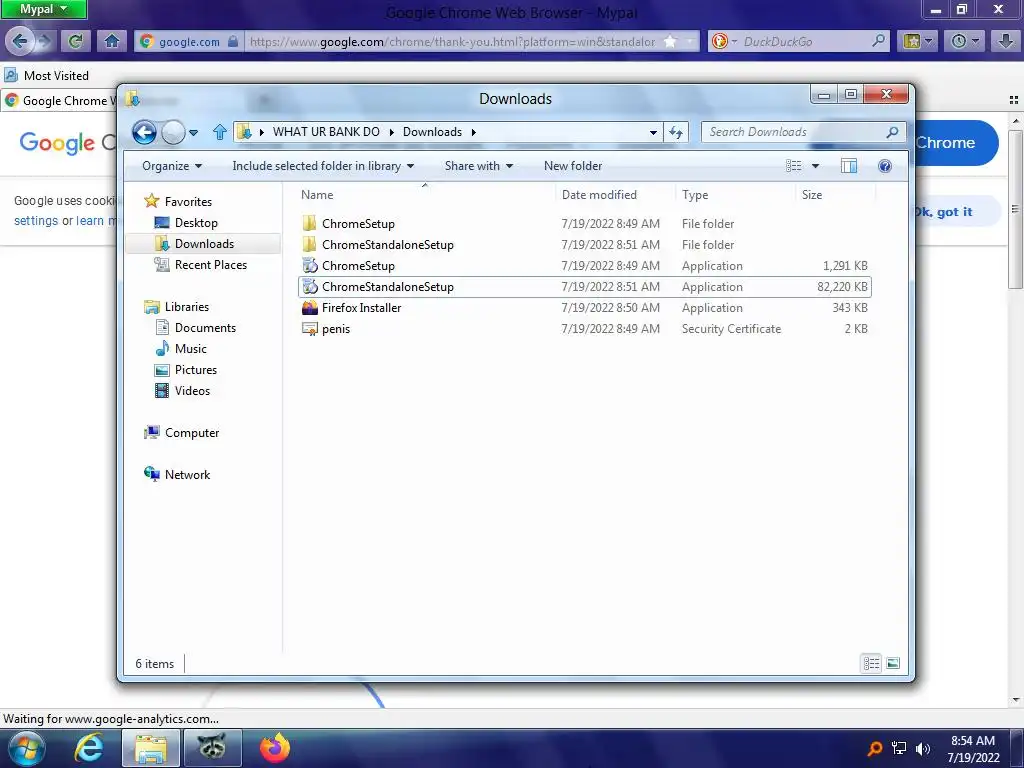Open Recent Places in navigation pane
Viewport: 1024px width, 768px height.
point(210,264)
